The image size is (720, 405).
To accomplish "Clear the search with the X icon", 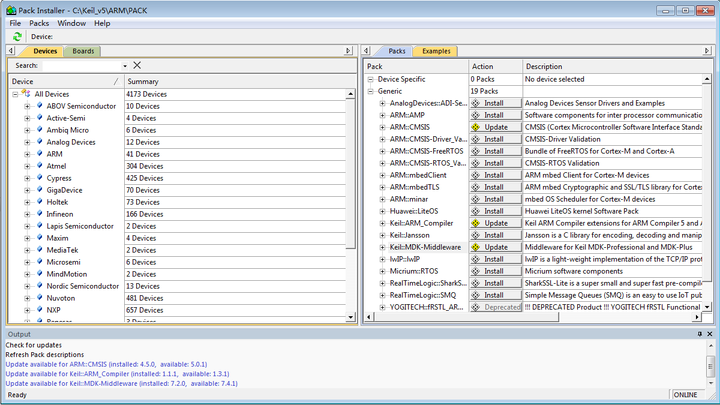I will [137, 65].
